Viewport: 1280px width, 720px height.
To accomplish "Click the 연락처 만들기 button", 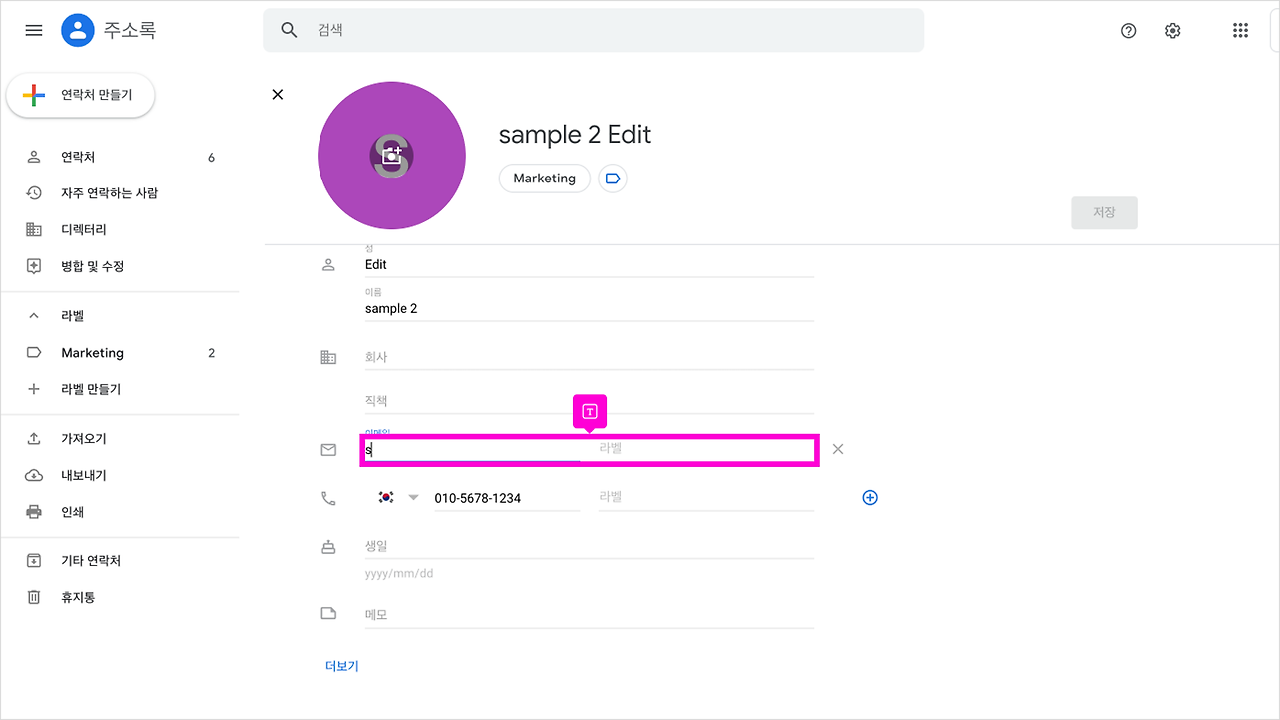I will coord(81,95).
